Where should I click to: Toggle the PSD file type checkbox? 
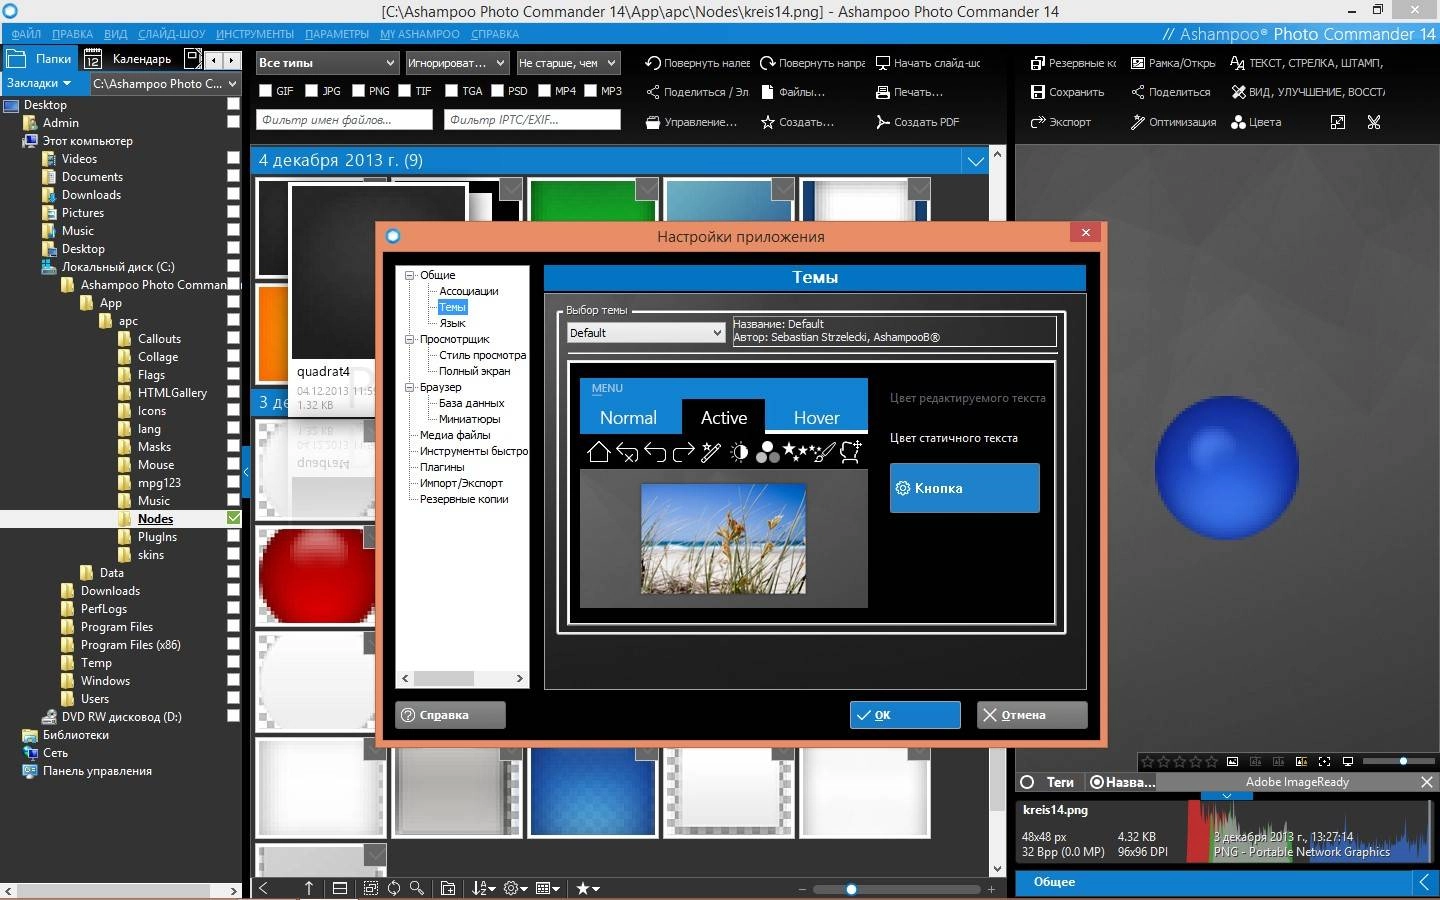coord(498,91)
